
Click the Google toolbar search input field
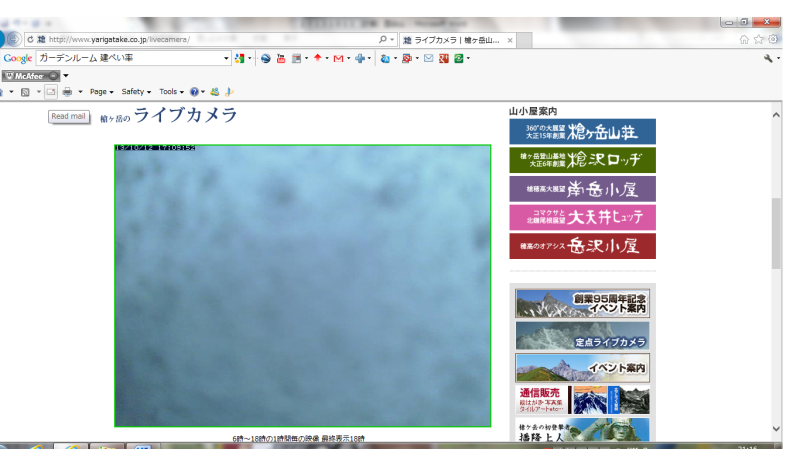point(128,59)
